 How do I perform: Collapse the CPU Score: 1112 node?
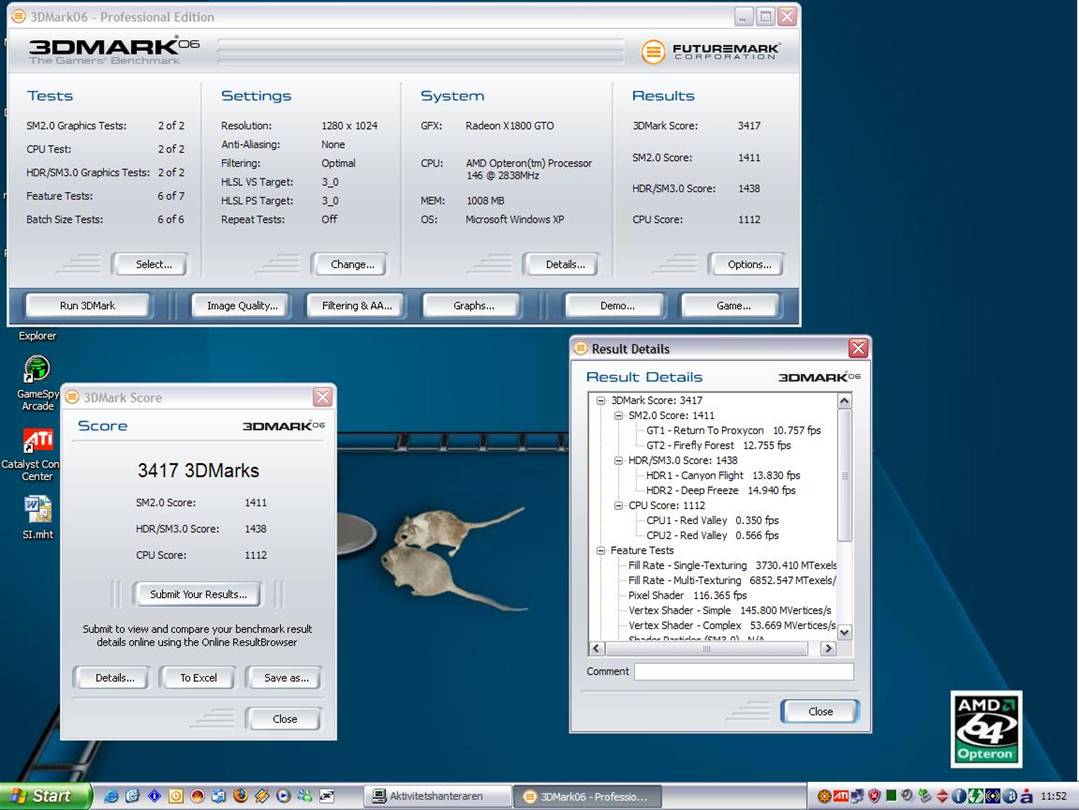[x=618, y=506]
